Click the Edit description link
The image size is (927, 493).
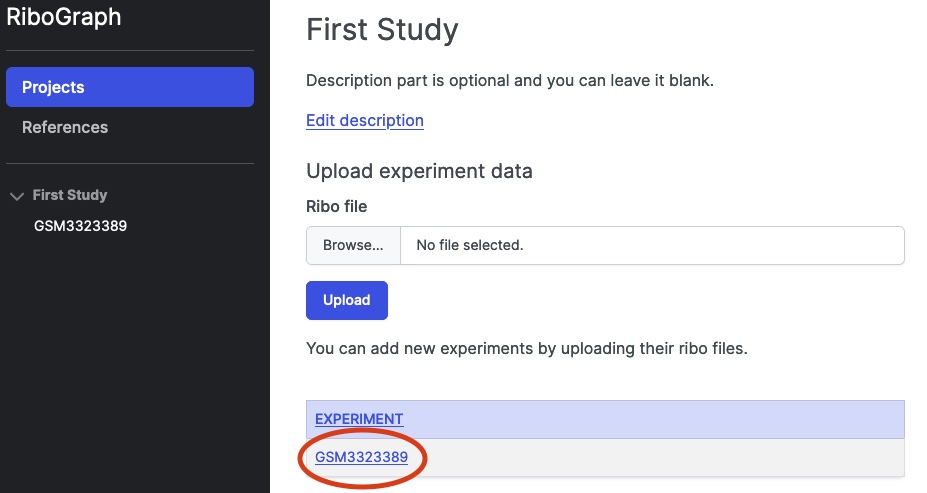click(365, 121)
